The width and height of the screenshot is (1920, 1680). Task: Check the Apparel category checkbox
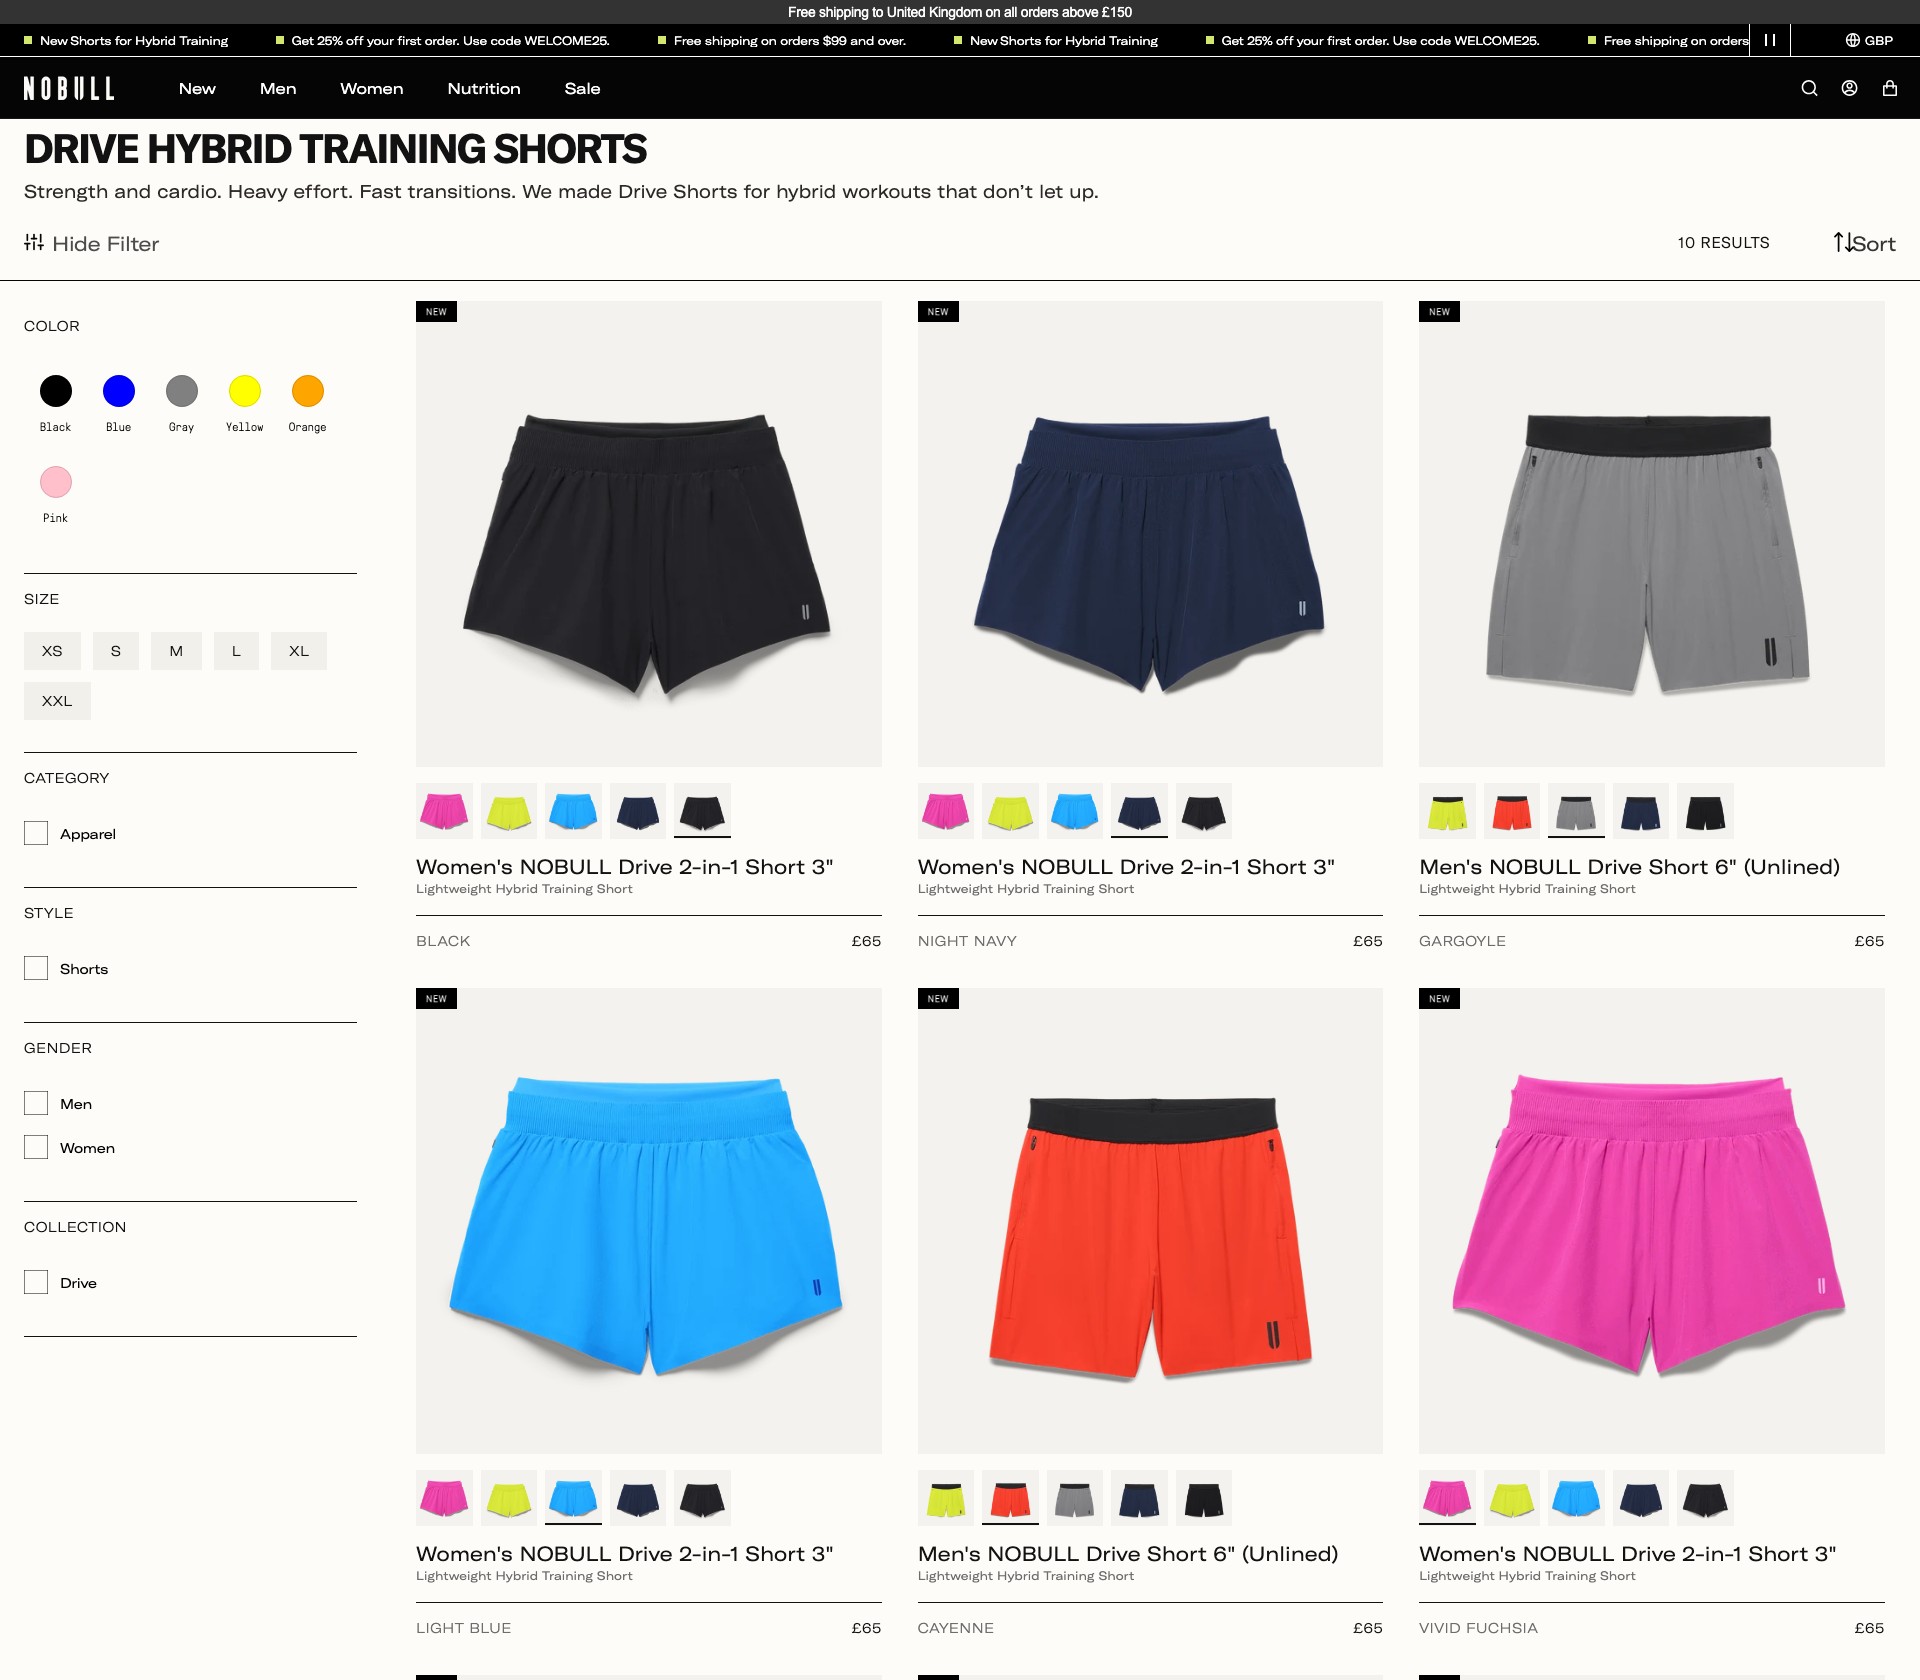pyautogui.click(x=36, y=833)
